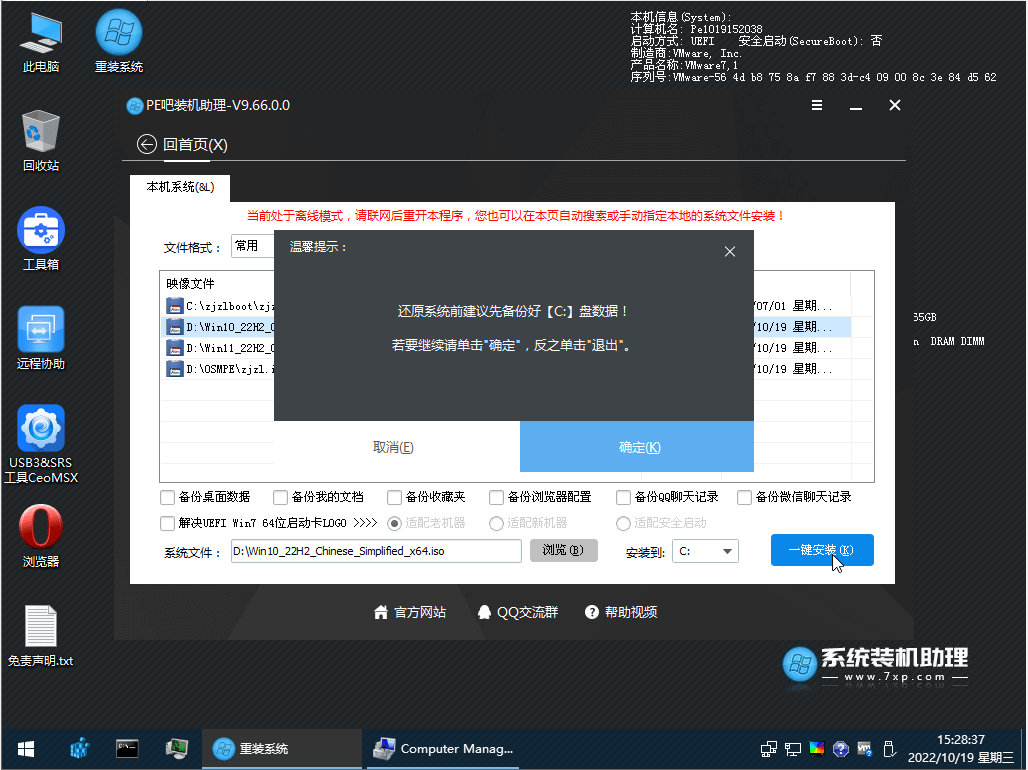The image size is (1028, 770).
Task: Click the Windows Start button
Action: coord(25,748)
